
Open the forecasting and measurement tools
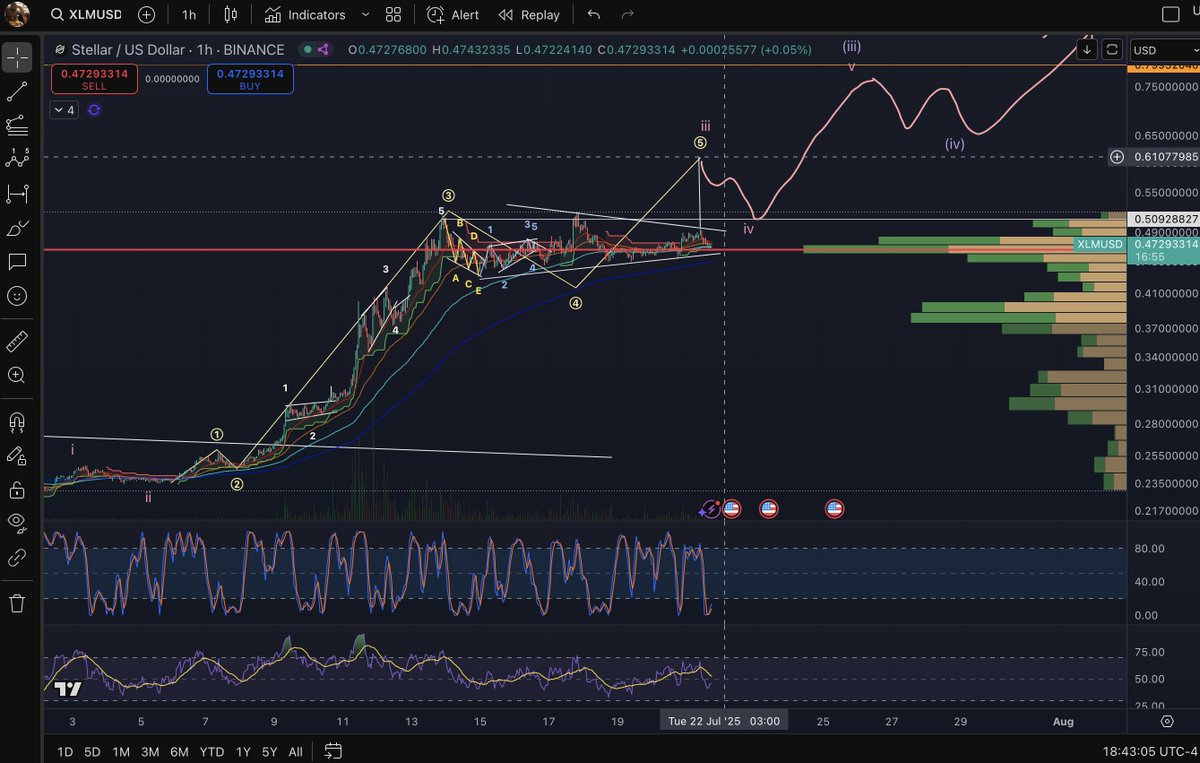[x=17, y=193]
